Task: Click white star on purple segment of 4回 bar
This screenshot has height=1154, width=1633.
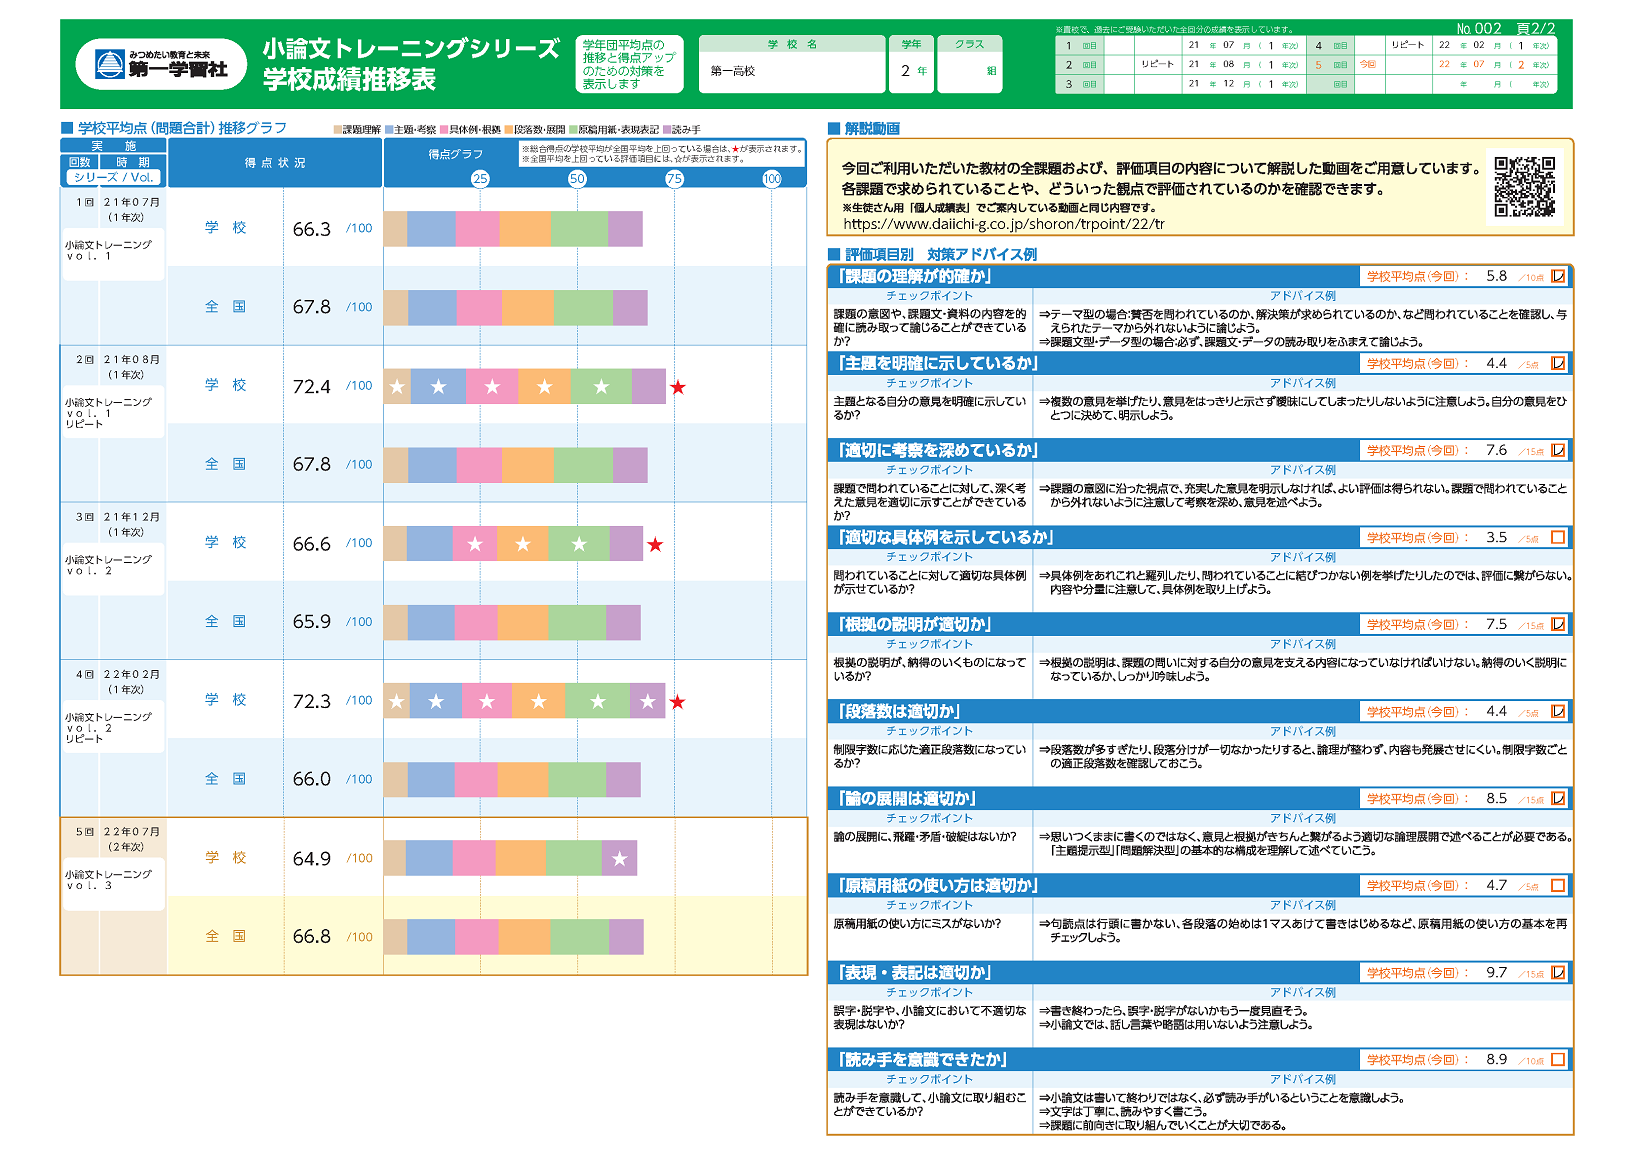Action: 647,702
